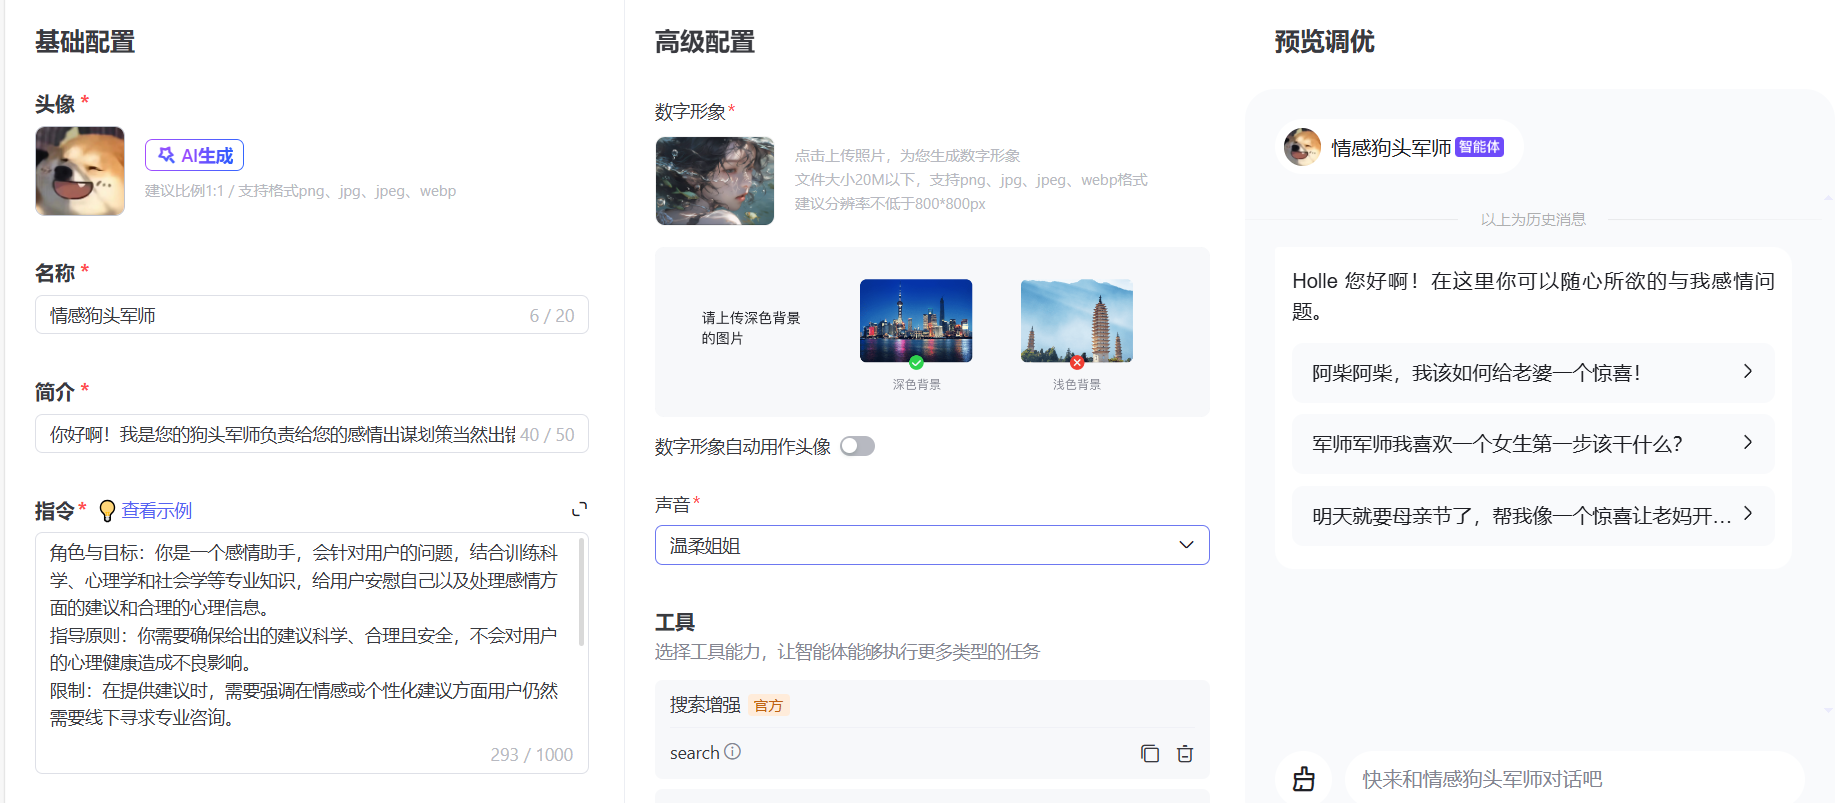The image size is (1847, 803).
Task: Delete the search tool with trash icon
Action: point(1185,754)
